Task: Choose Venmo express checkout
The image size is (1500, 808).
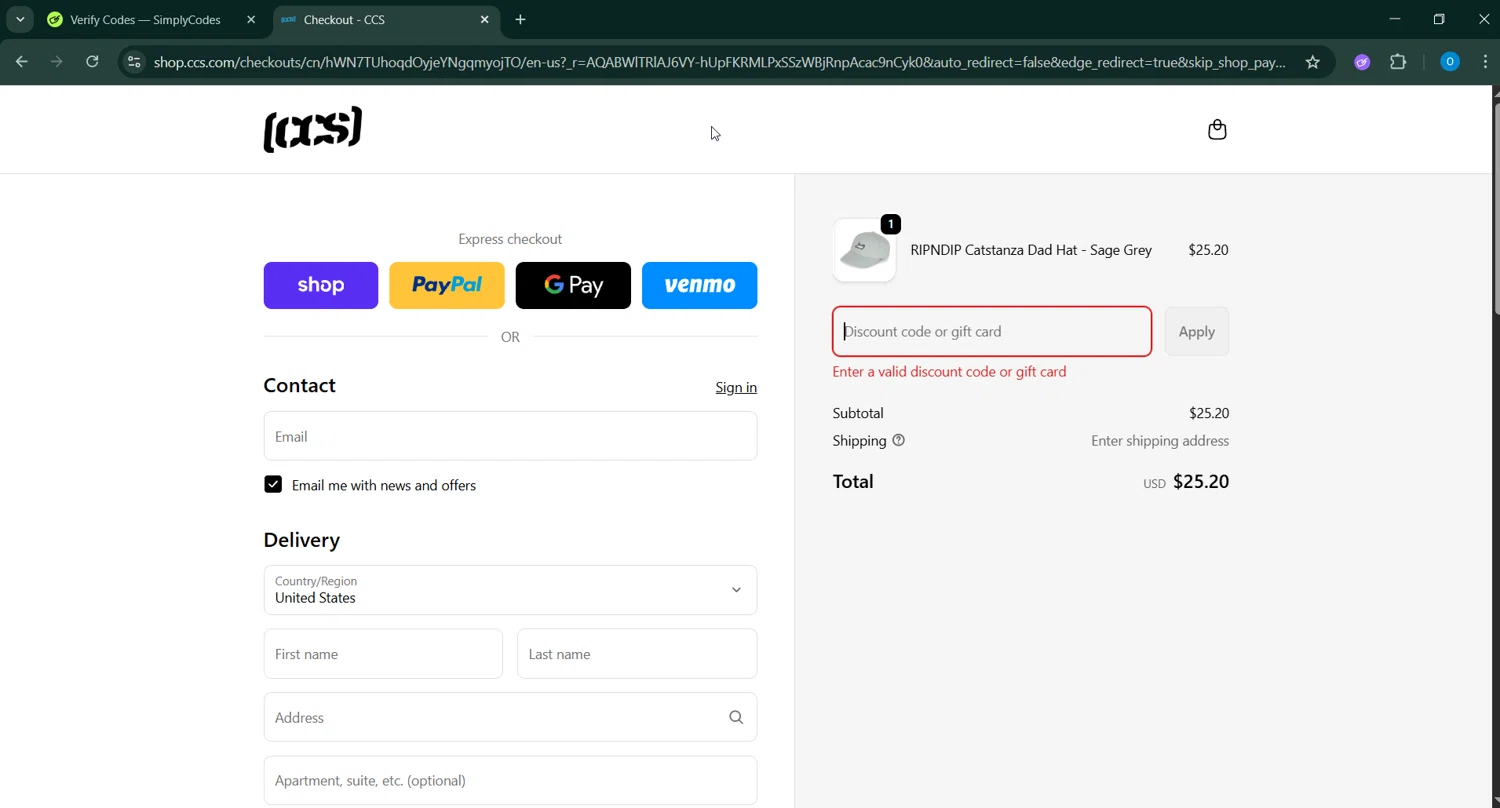Action: coord(699,285)
